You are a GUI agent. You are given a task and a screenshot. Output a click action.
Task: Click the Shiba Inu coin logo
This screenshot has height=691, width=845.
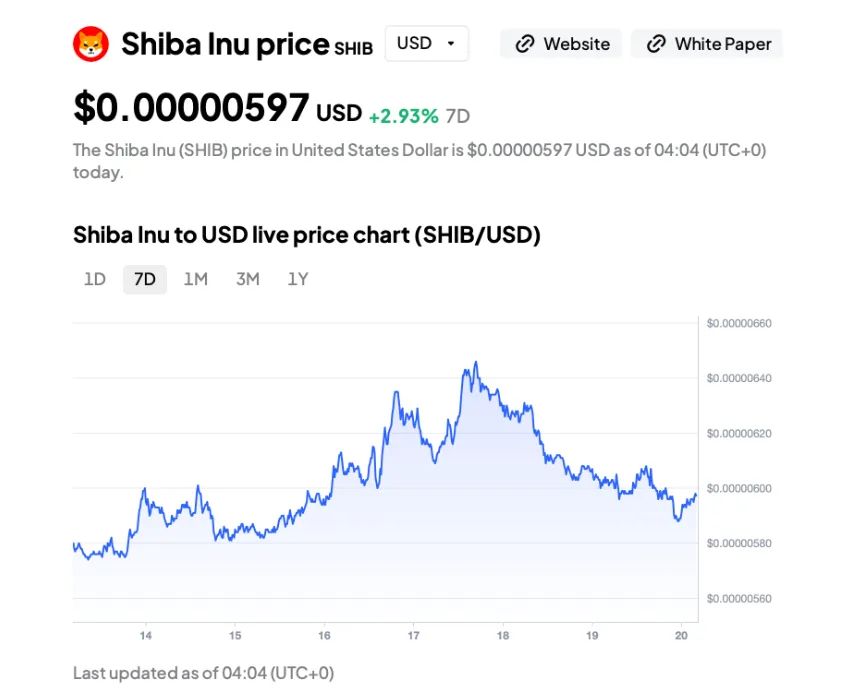point(91,44)
